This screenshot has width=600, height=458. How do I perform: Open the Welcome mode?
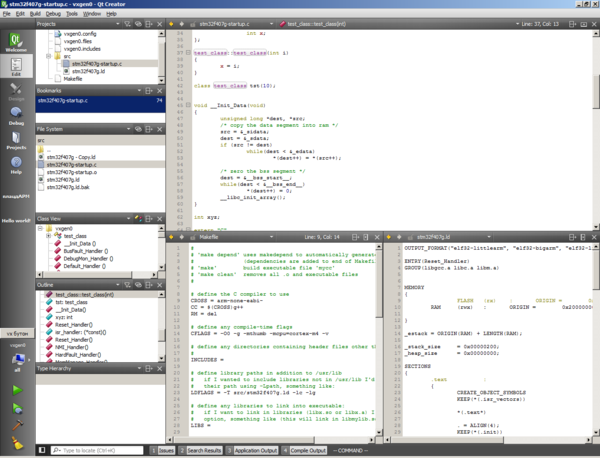click(16, 42)
